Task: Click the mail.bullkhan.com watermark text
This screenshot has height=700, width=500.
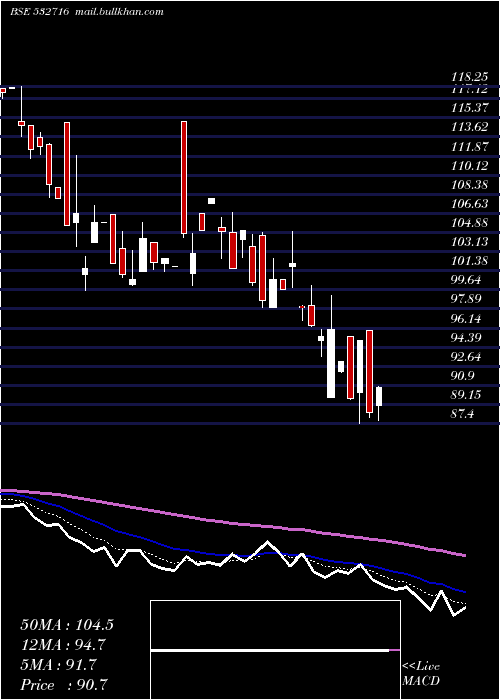Action: (119, 12)
